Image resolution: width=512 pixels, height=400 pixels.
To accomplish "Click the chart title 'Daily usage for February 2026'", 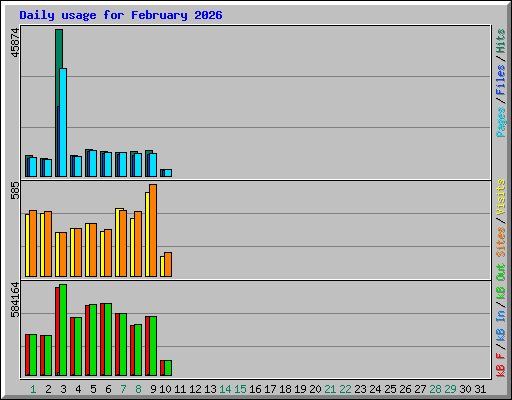I will 121,15.
